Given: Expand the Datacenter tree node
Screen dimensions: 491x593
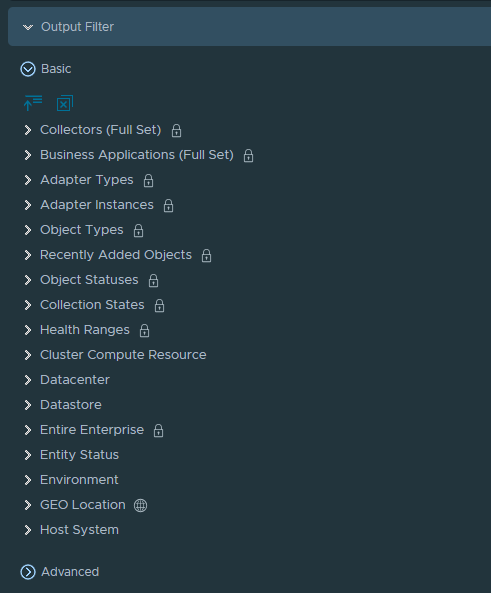Looking at the screenshot, I should [28, 380].
